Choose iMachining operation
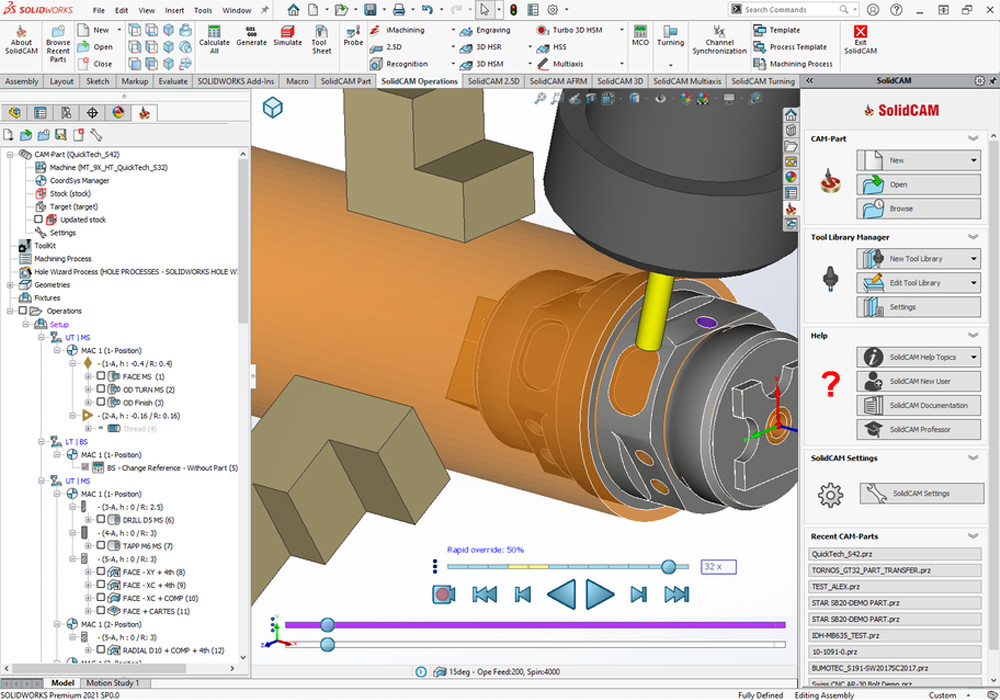 [x=397, y=30]
